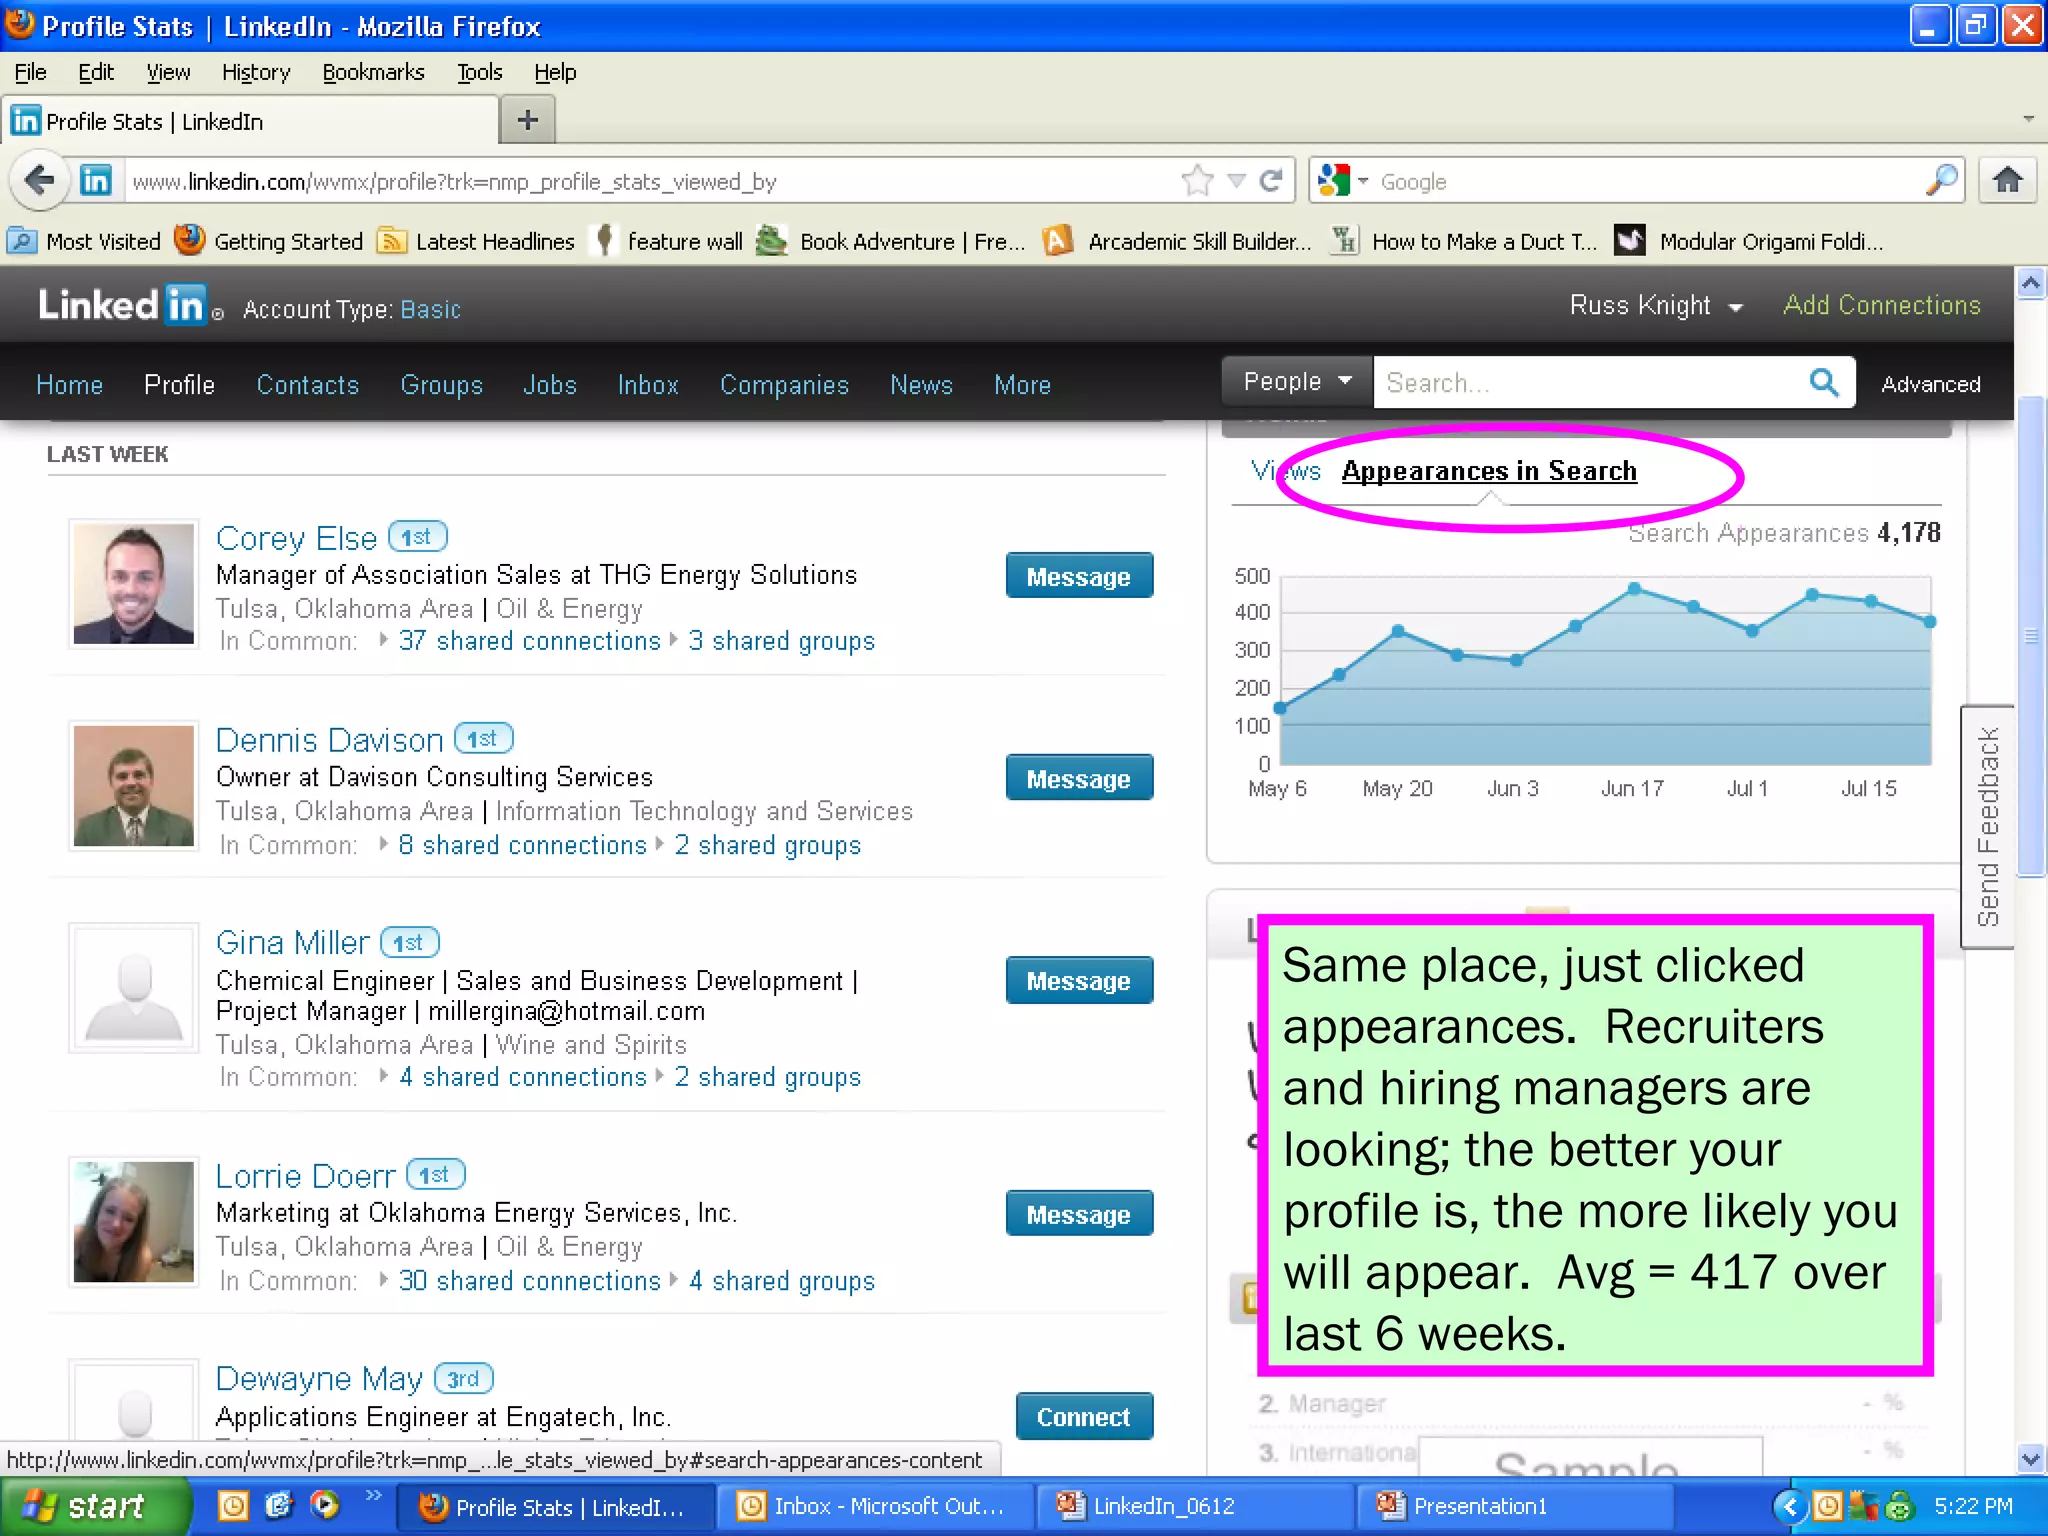
Task: Reload the page using the refresh icon
Action: coord(1272,181)
